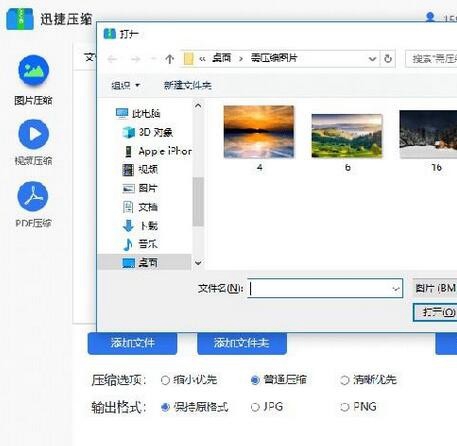Go back in the Open dialog
The height and width of the screenshot is (446, 457).
tap(112, 59)
